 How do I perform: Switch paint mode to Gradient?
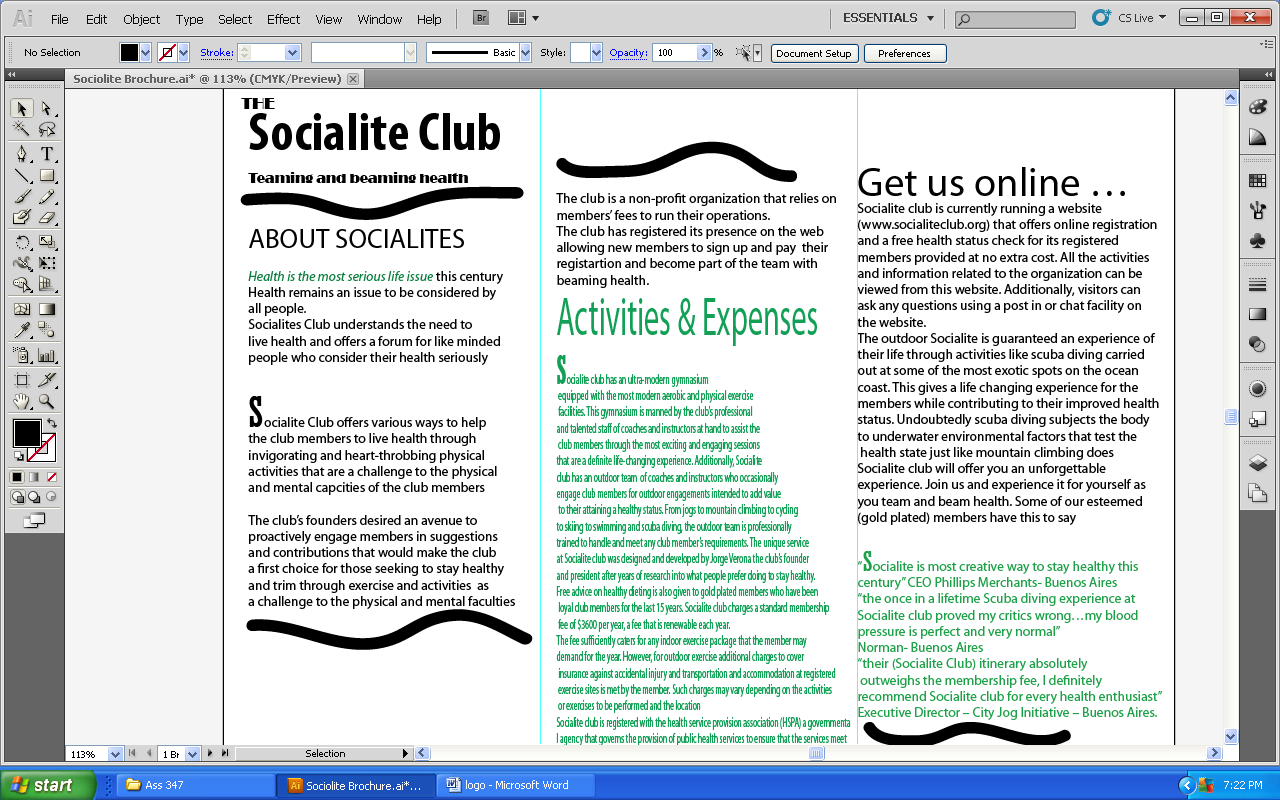pyautogui.click(x=35, y=477)
